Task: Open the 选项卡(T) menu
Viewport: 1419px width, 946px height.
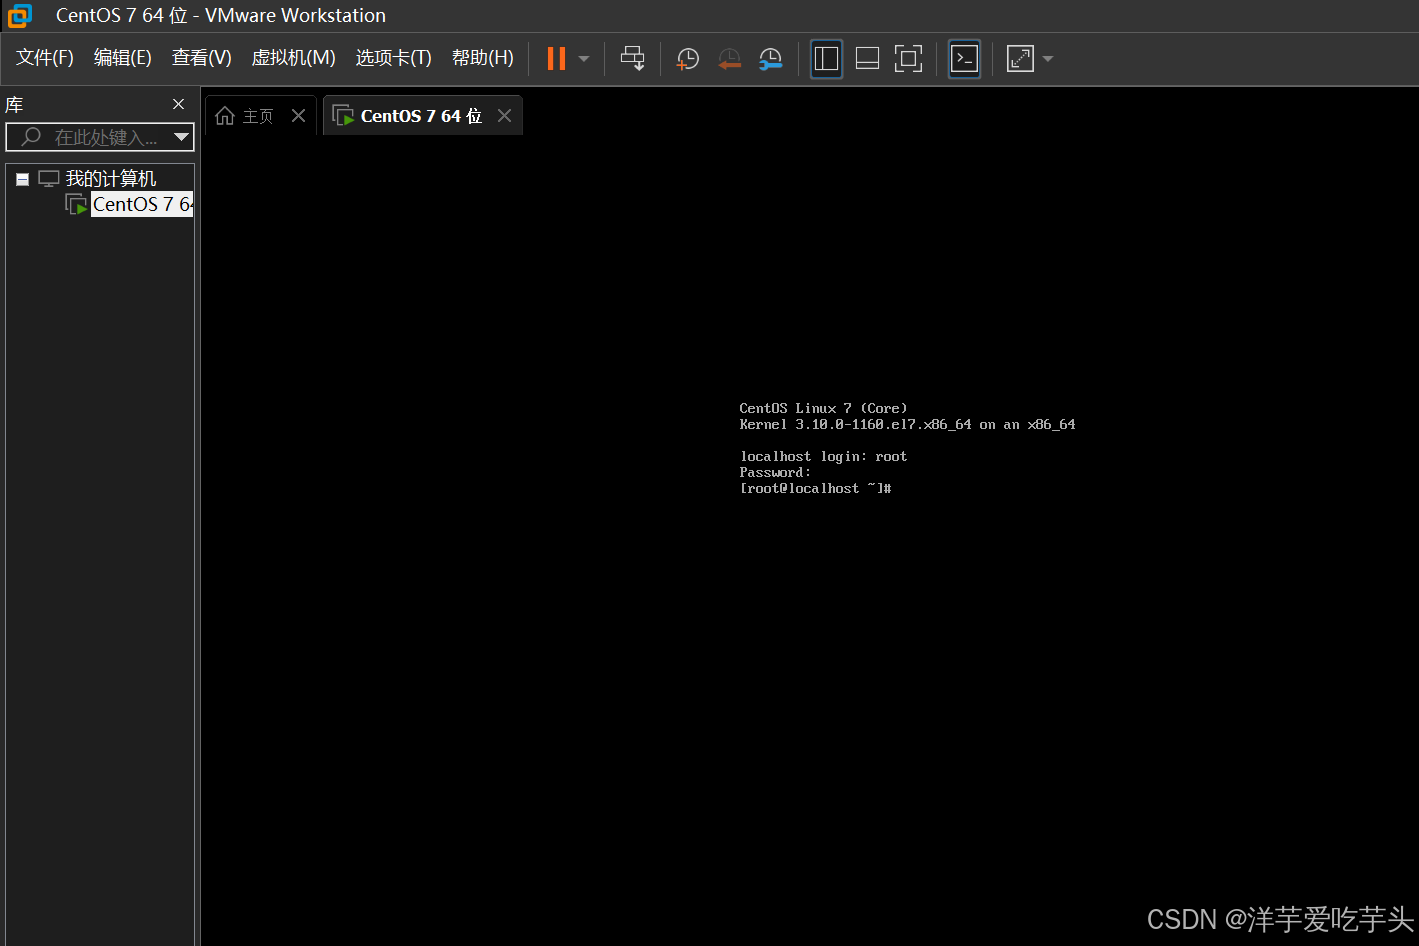Action: click(x=394, y=58)
